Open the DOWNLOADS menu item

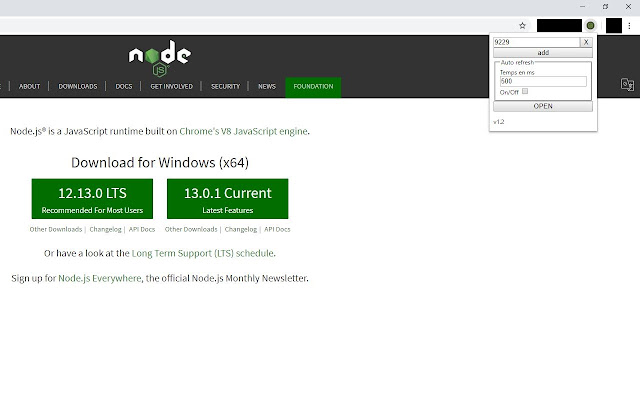78,87
